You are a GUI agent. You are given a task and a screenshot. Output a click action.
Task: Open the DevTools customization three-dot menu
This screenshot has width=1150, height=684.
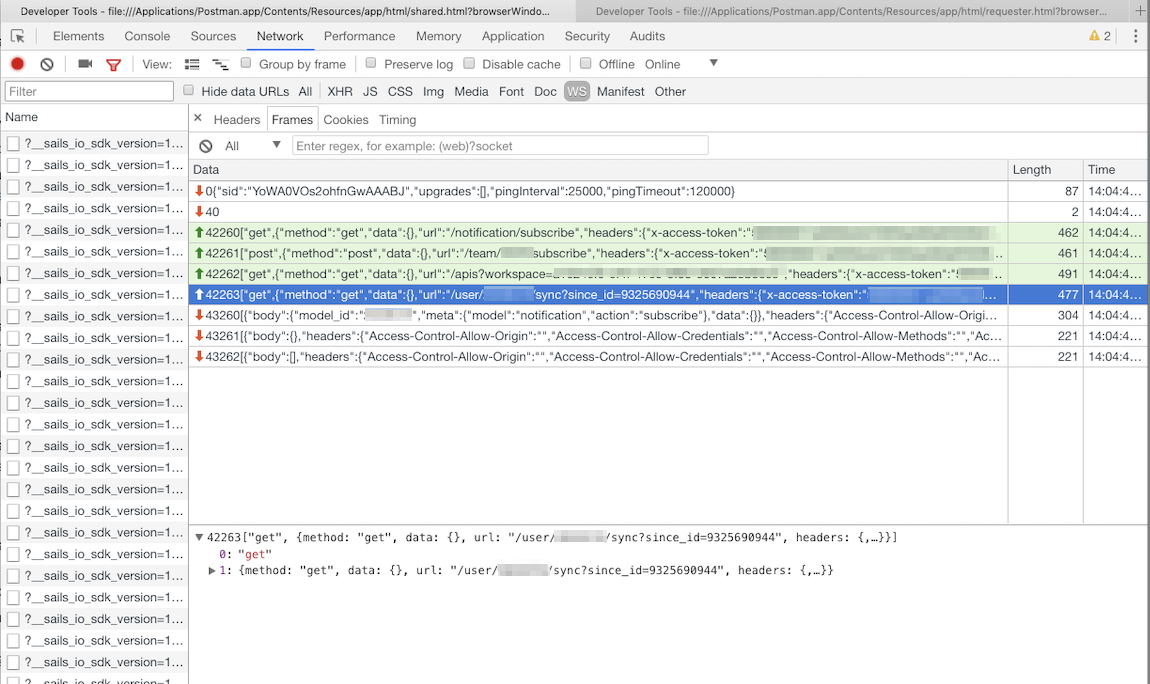click(1135, 36)
